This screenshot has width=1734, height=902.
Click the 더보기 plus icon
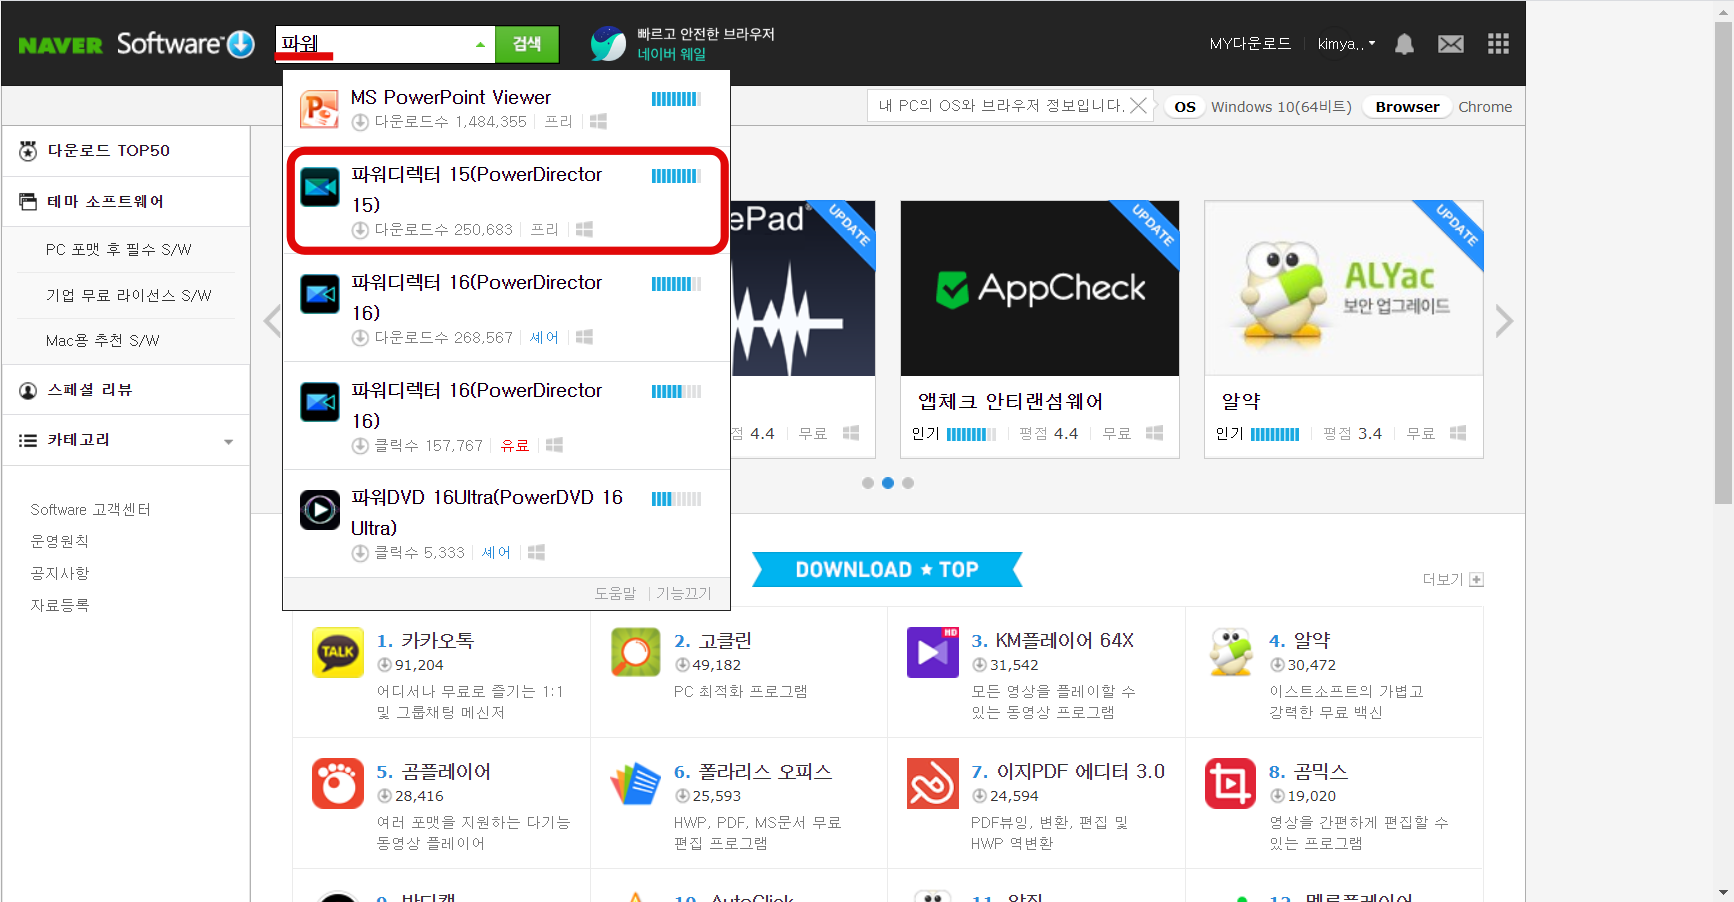tap(1477, 580)
